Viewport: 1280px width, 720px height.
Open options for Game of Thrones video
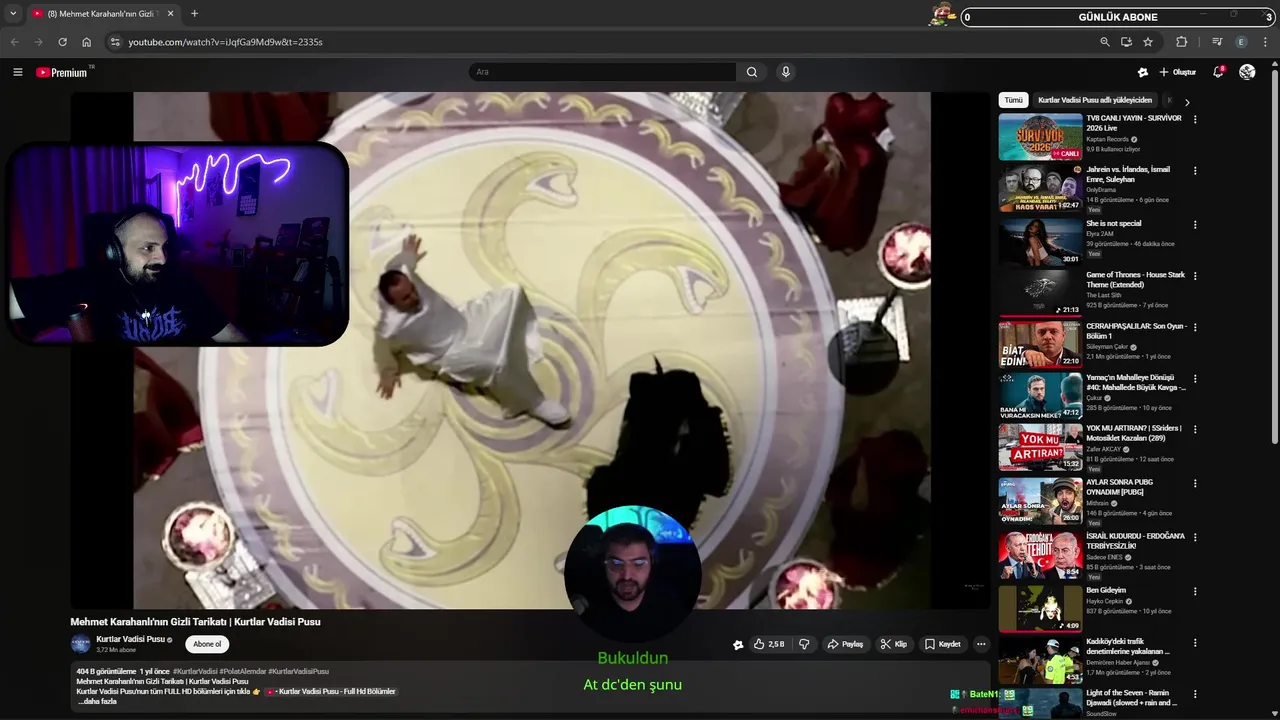click(x=1195, y=276)
